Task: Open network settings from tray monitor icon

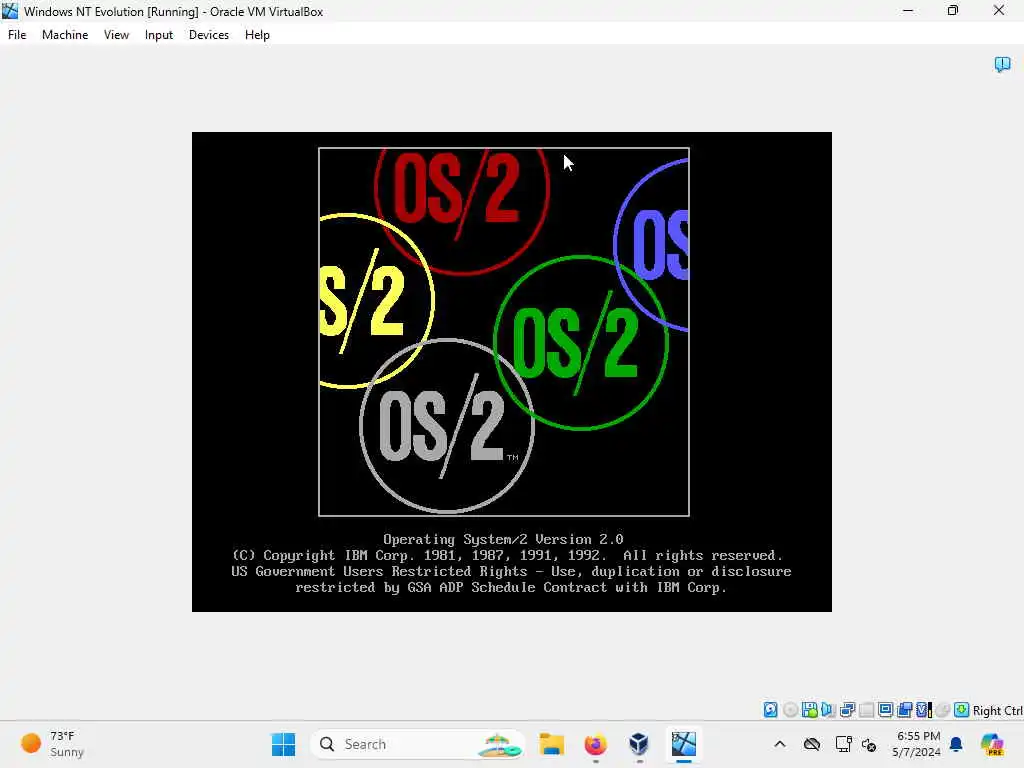Action: (x=843, y=744)
